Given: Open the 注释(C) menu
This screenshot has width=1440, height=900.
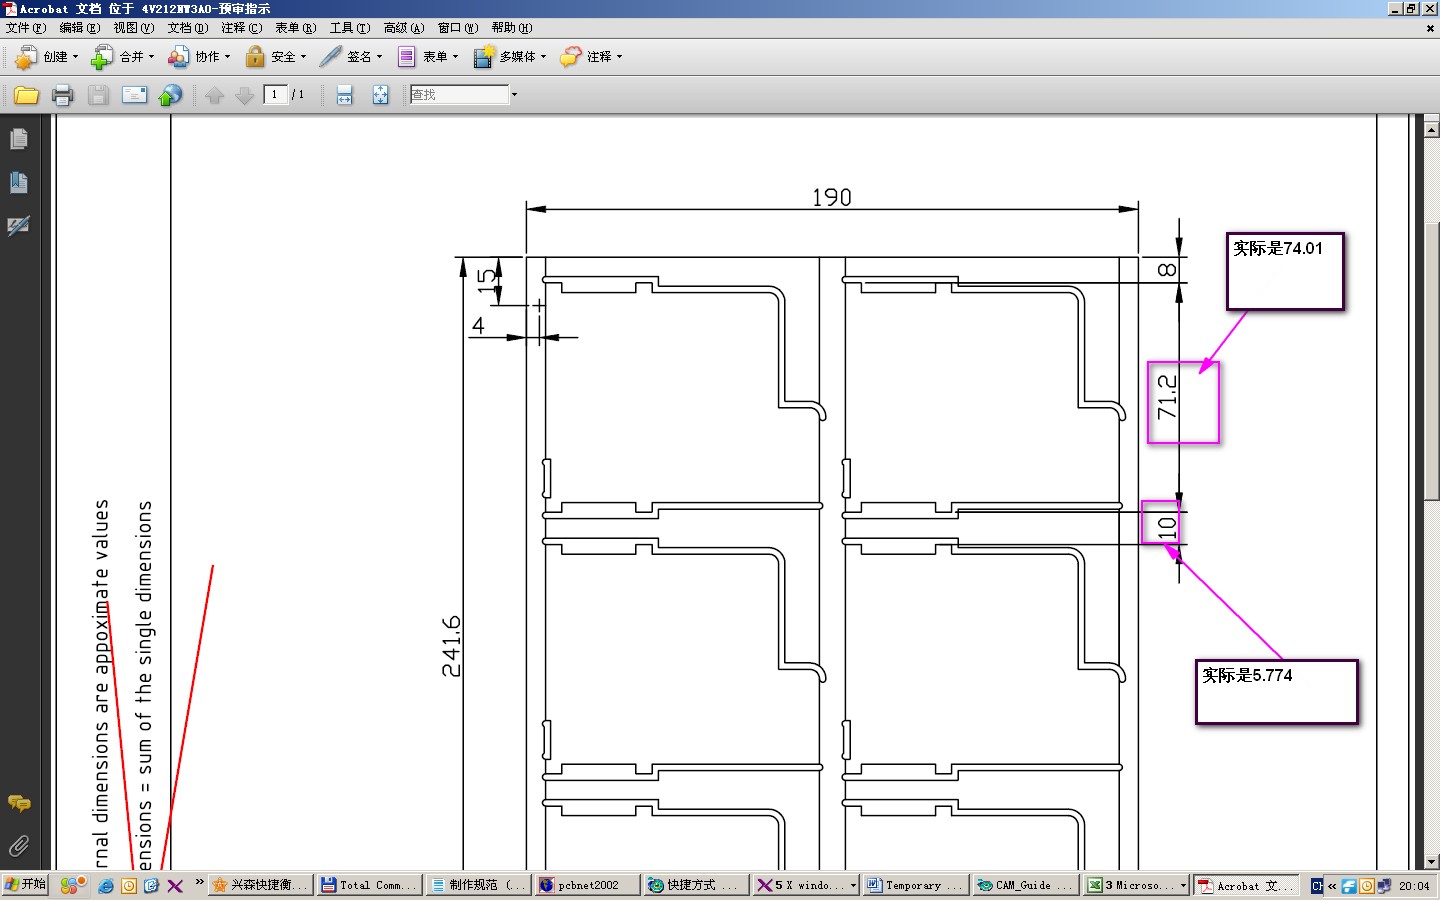Looking at the screenshot, I should pyautogui.click(x=242, y=28).
